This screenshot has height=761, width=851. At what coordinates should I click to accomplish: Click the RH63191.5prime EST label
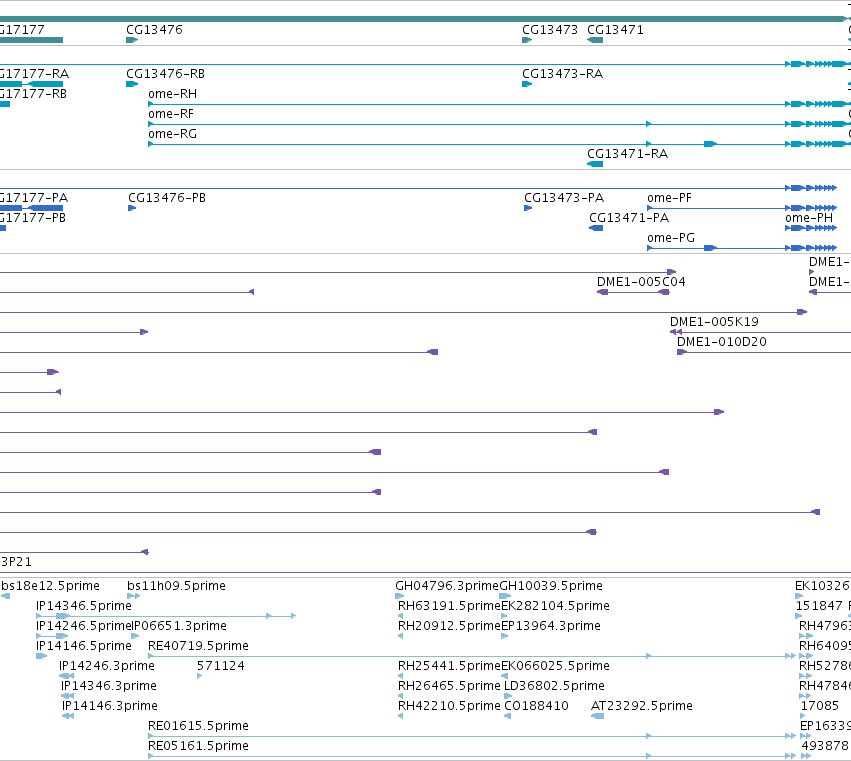449,606
